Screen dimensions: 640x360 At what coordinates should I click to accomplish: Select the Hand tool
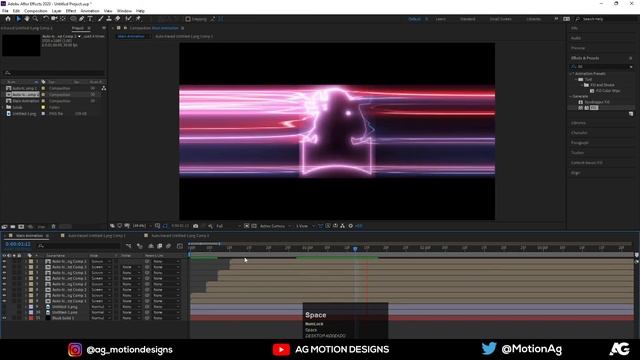pyautogui.click(x=27, y=19)
